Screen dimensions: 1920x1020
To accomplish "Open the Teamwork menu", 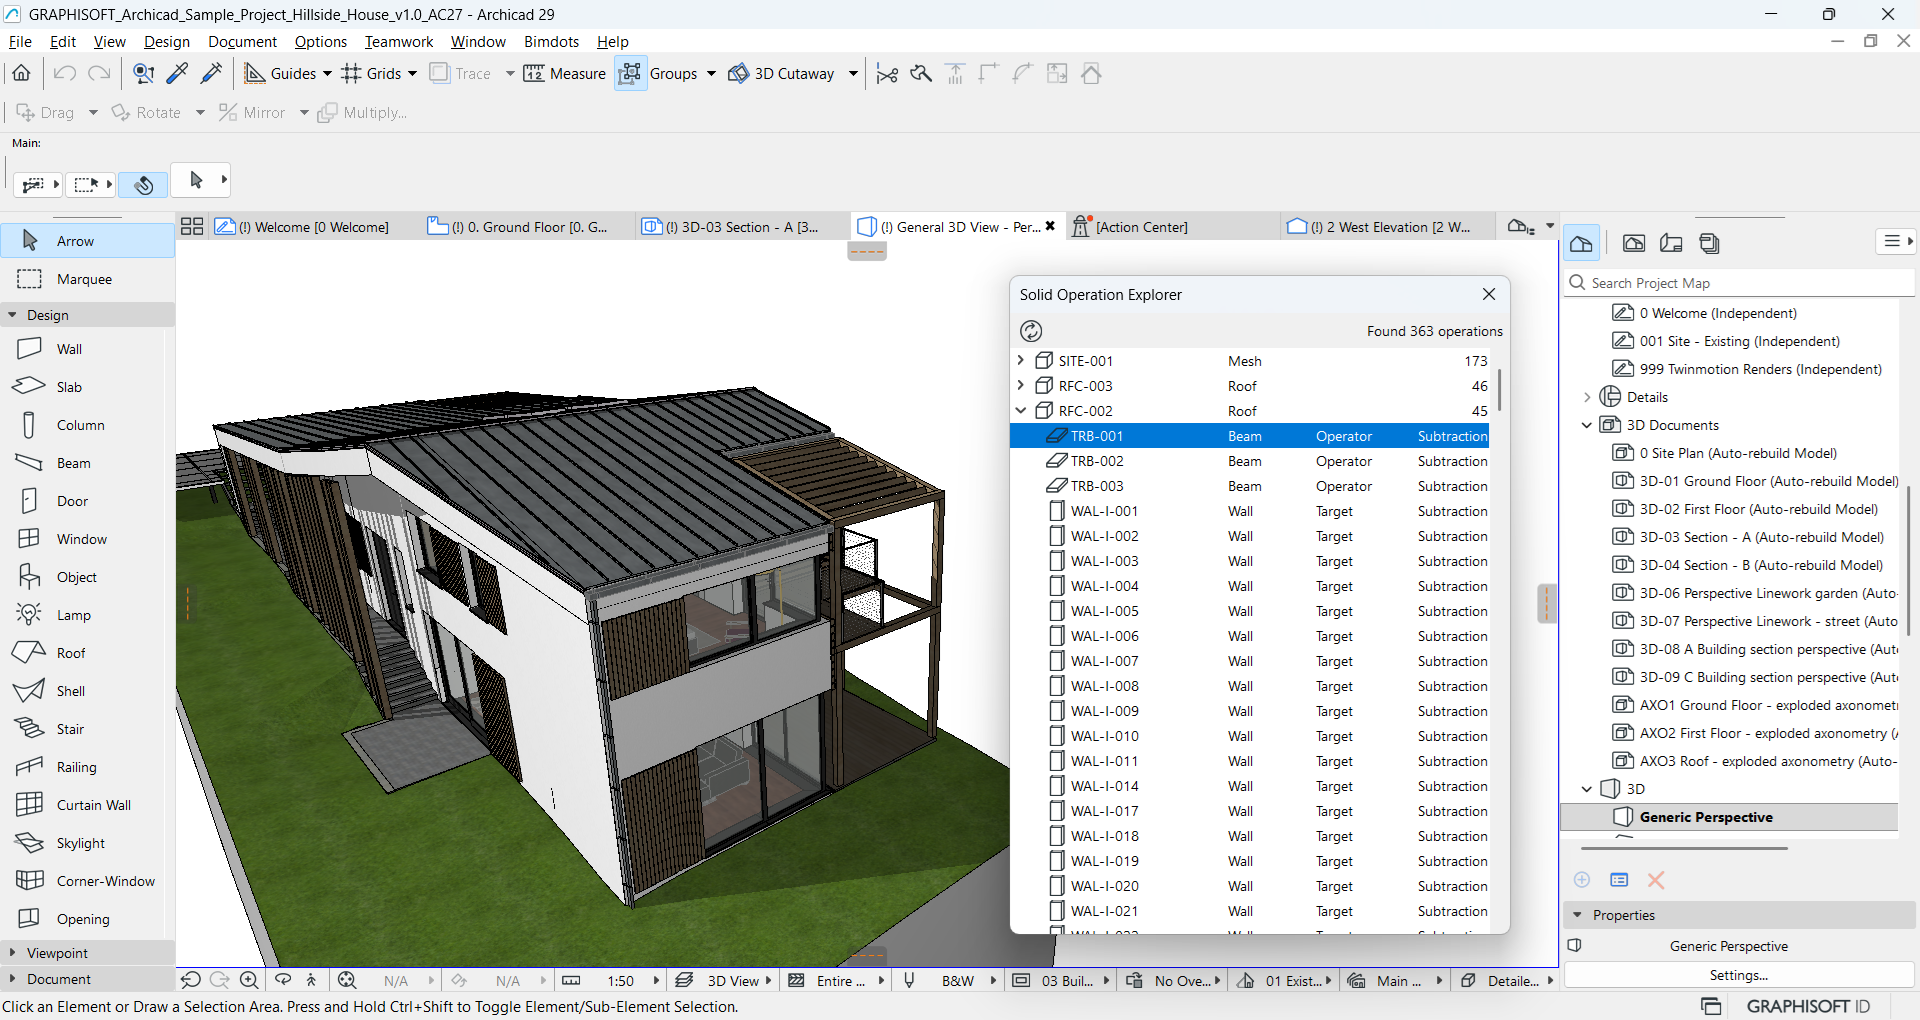I will click(398, 42).
